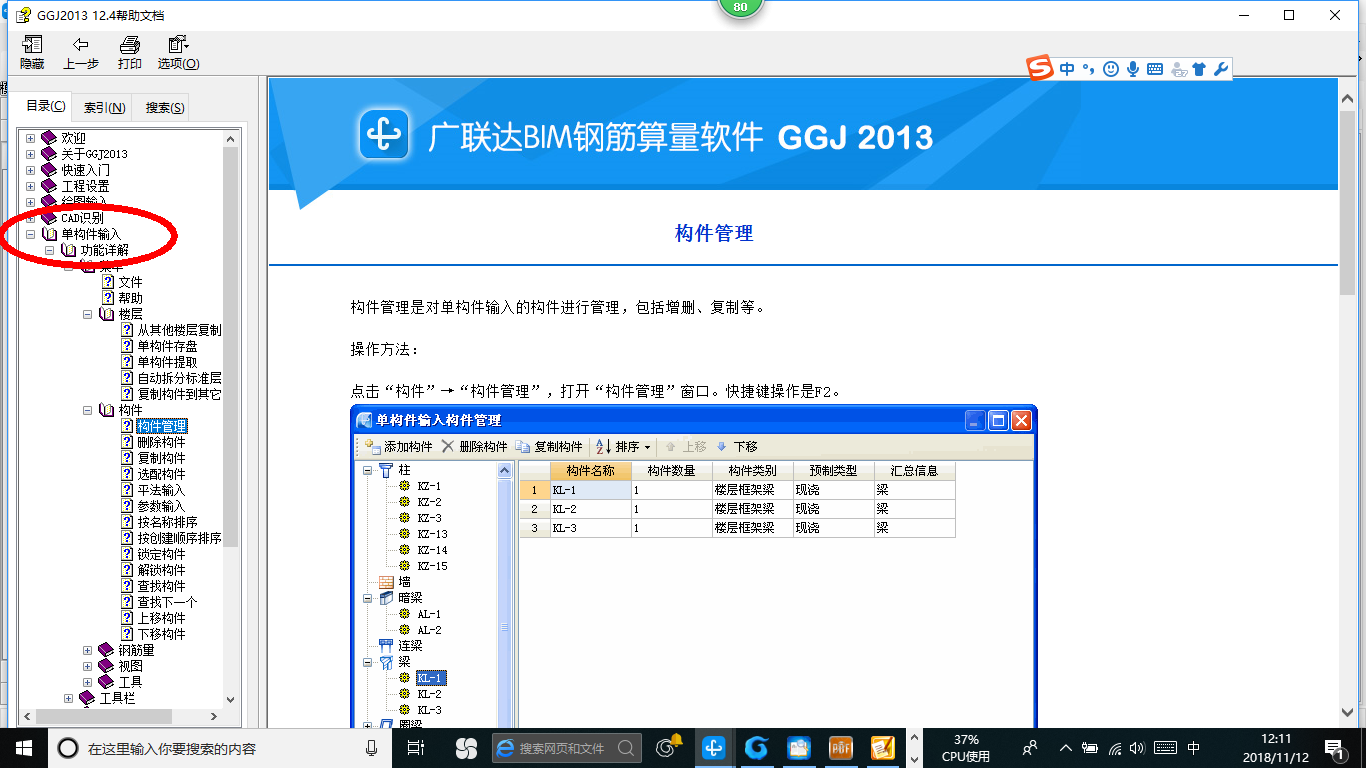Image resolution: width=1366 pixels, height=768 pixels.
Task: Click the 打印 print icon
Action: [130, 45]
